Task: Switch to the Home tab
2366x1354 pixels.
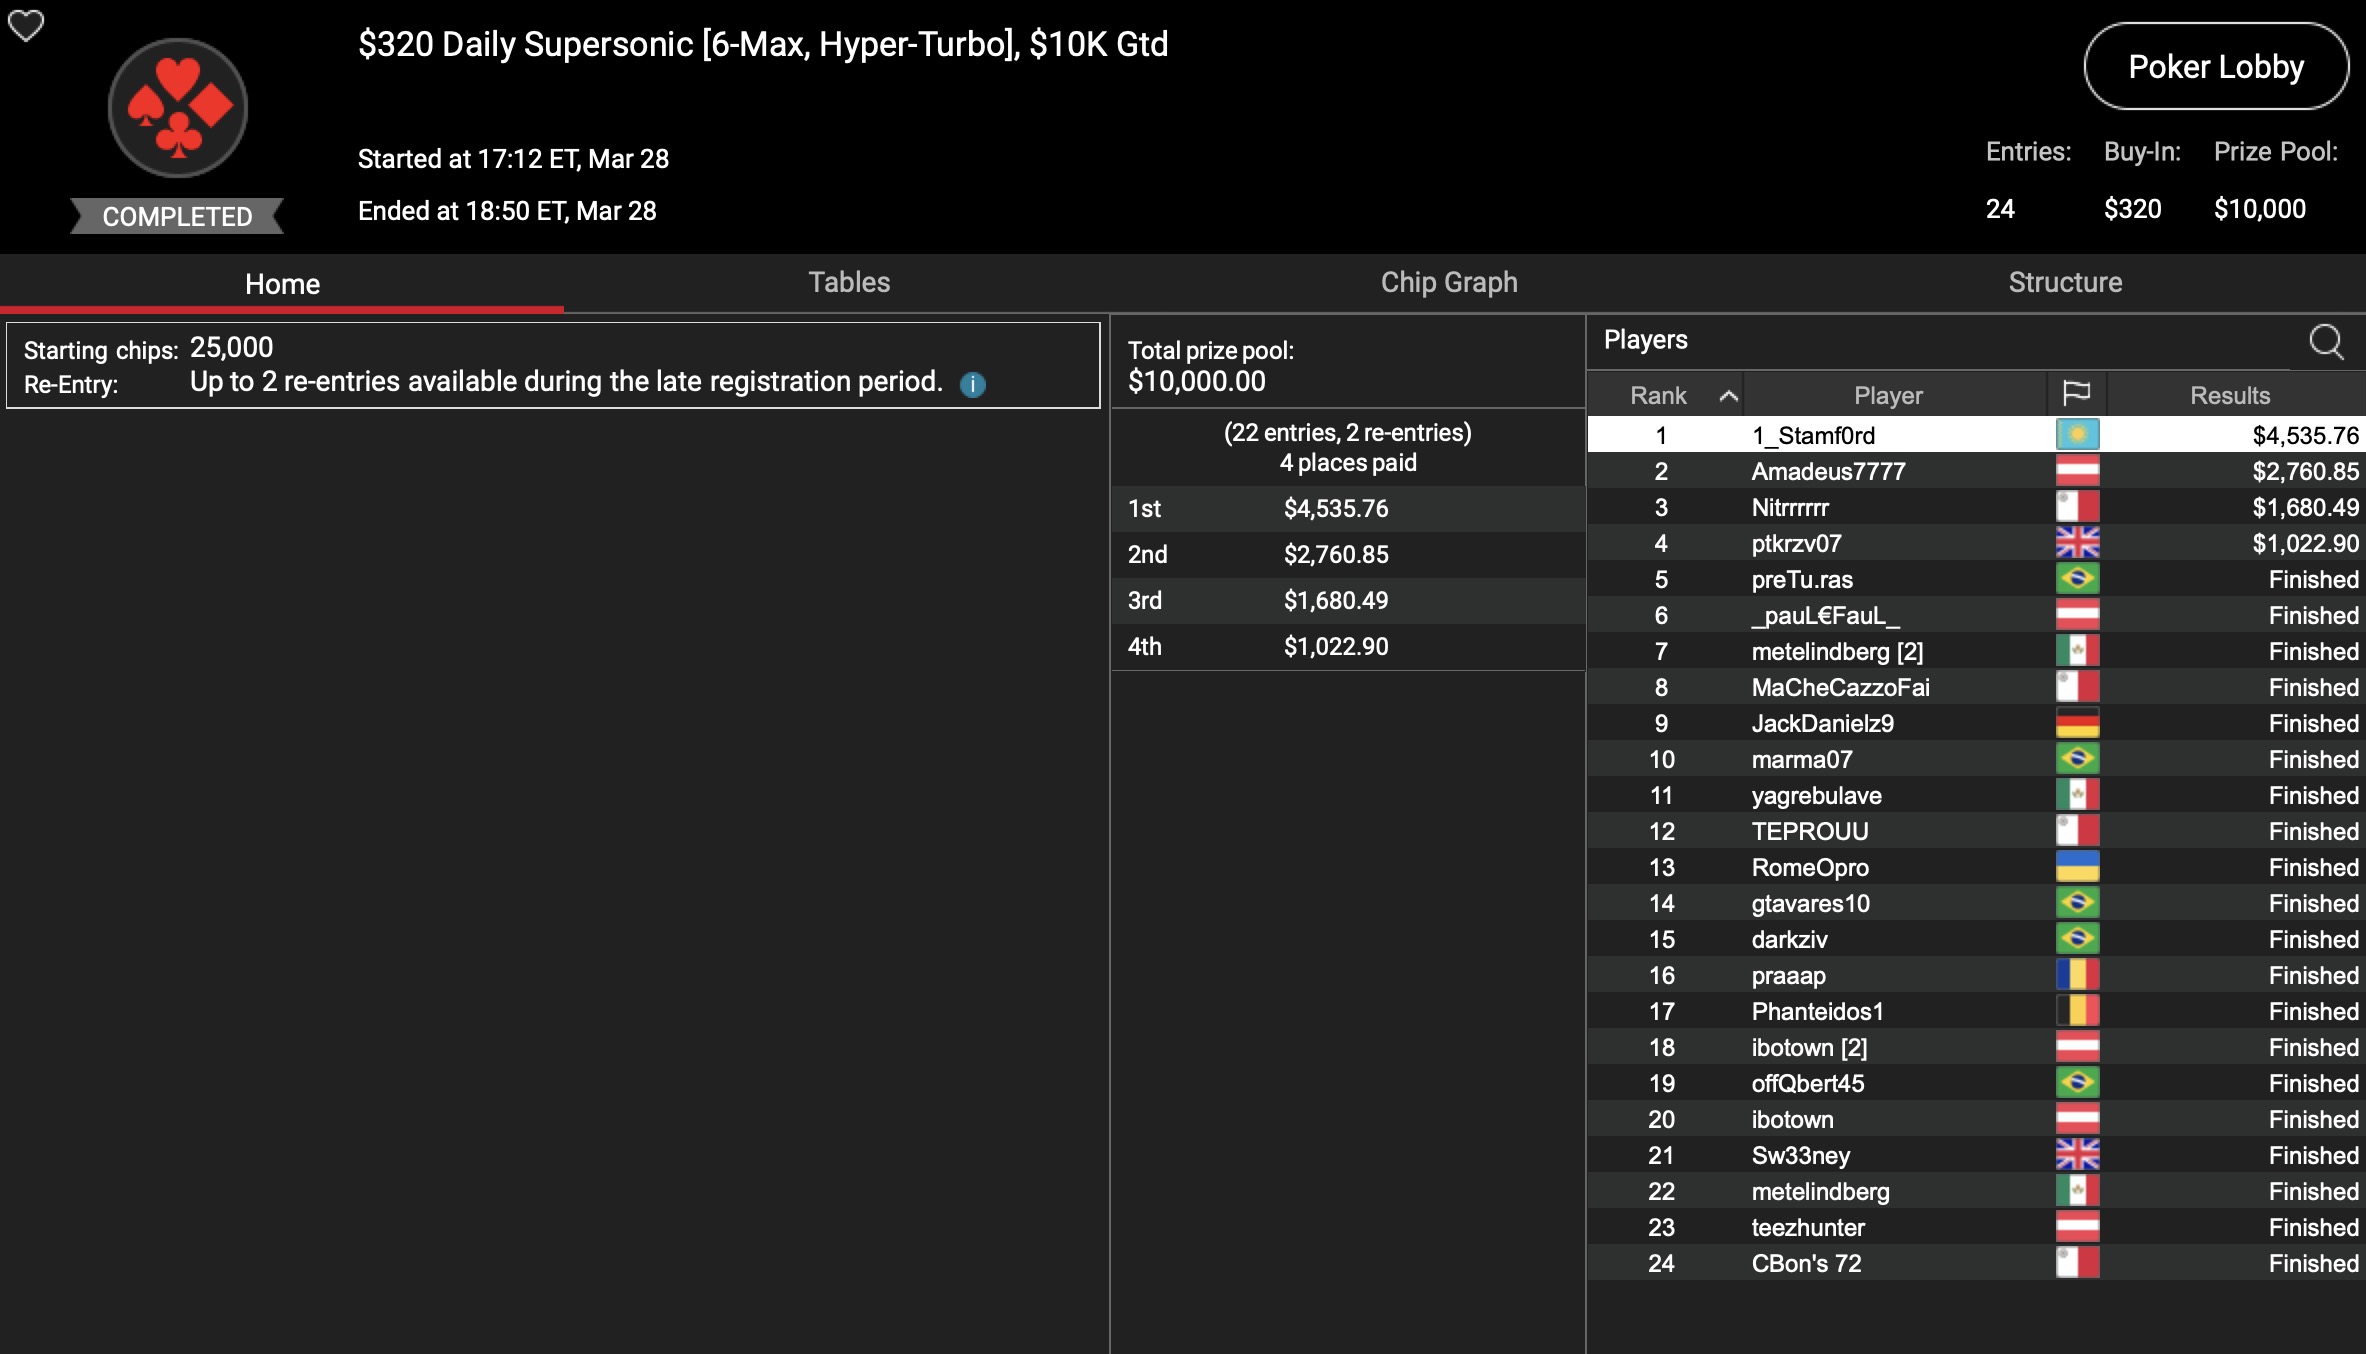Action: 282,284
